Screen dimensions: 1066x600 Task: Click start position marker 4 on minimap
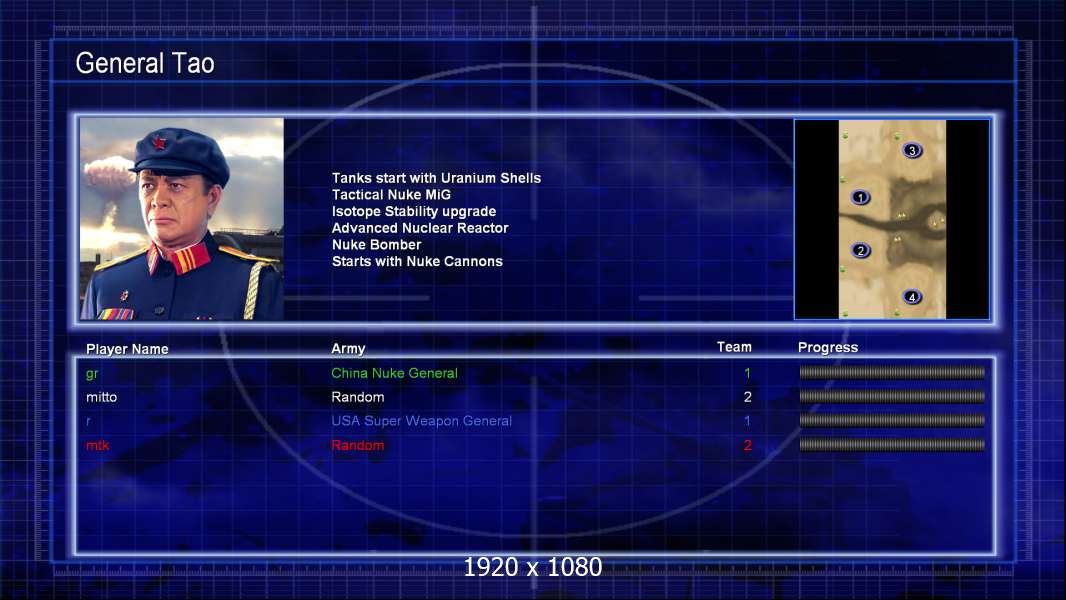[x=911, y=297]
